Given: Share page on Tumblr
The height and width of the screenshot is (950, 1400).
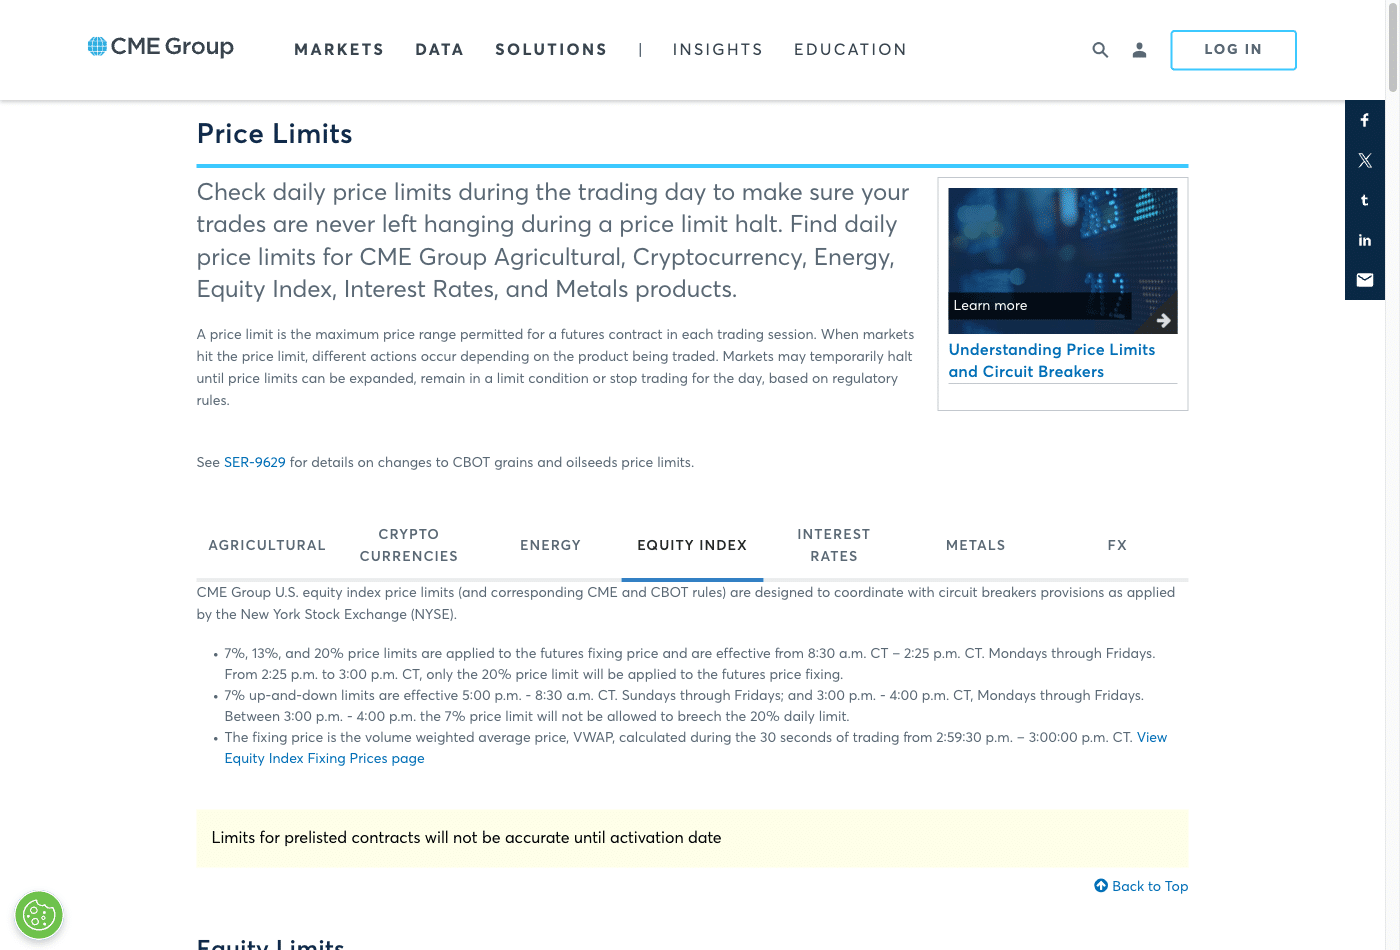Looking at the screenshot, I should pos(1365,200).
